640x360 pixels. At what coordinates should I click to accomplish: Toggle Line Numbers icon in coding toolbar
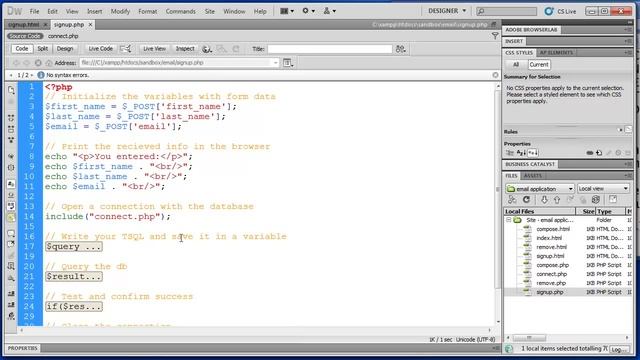tap(11, 184)
